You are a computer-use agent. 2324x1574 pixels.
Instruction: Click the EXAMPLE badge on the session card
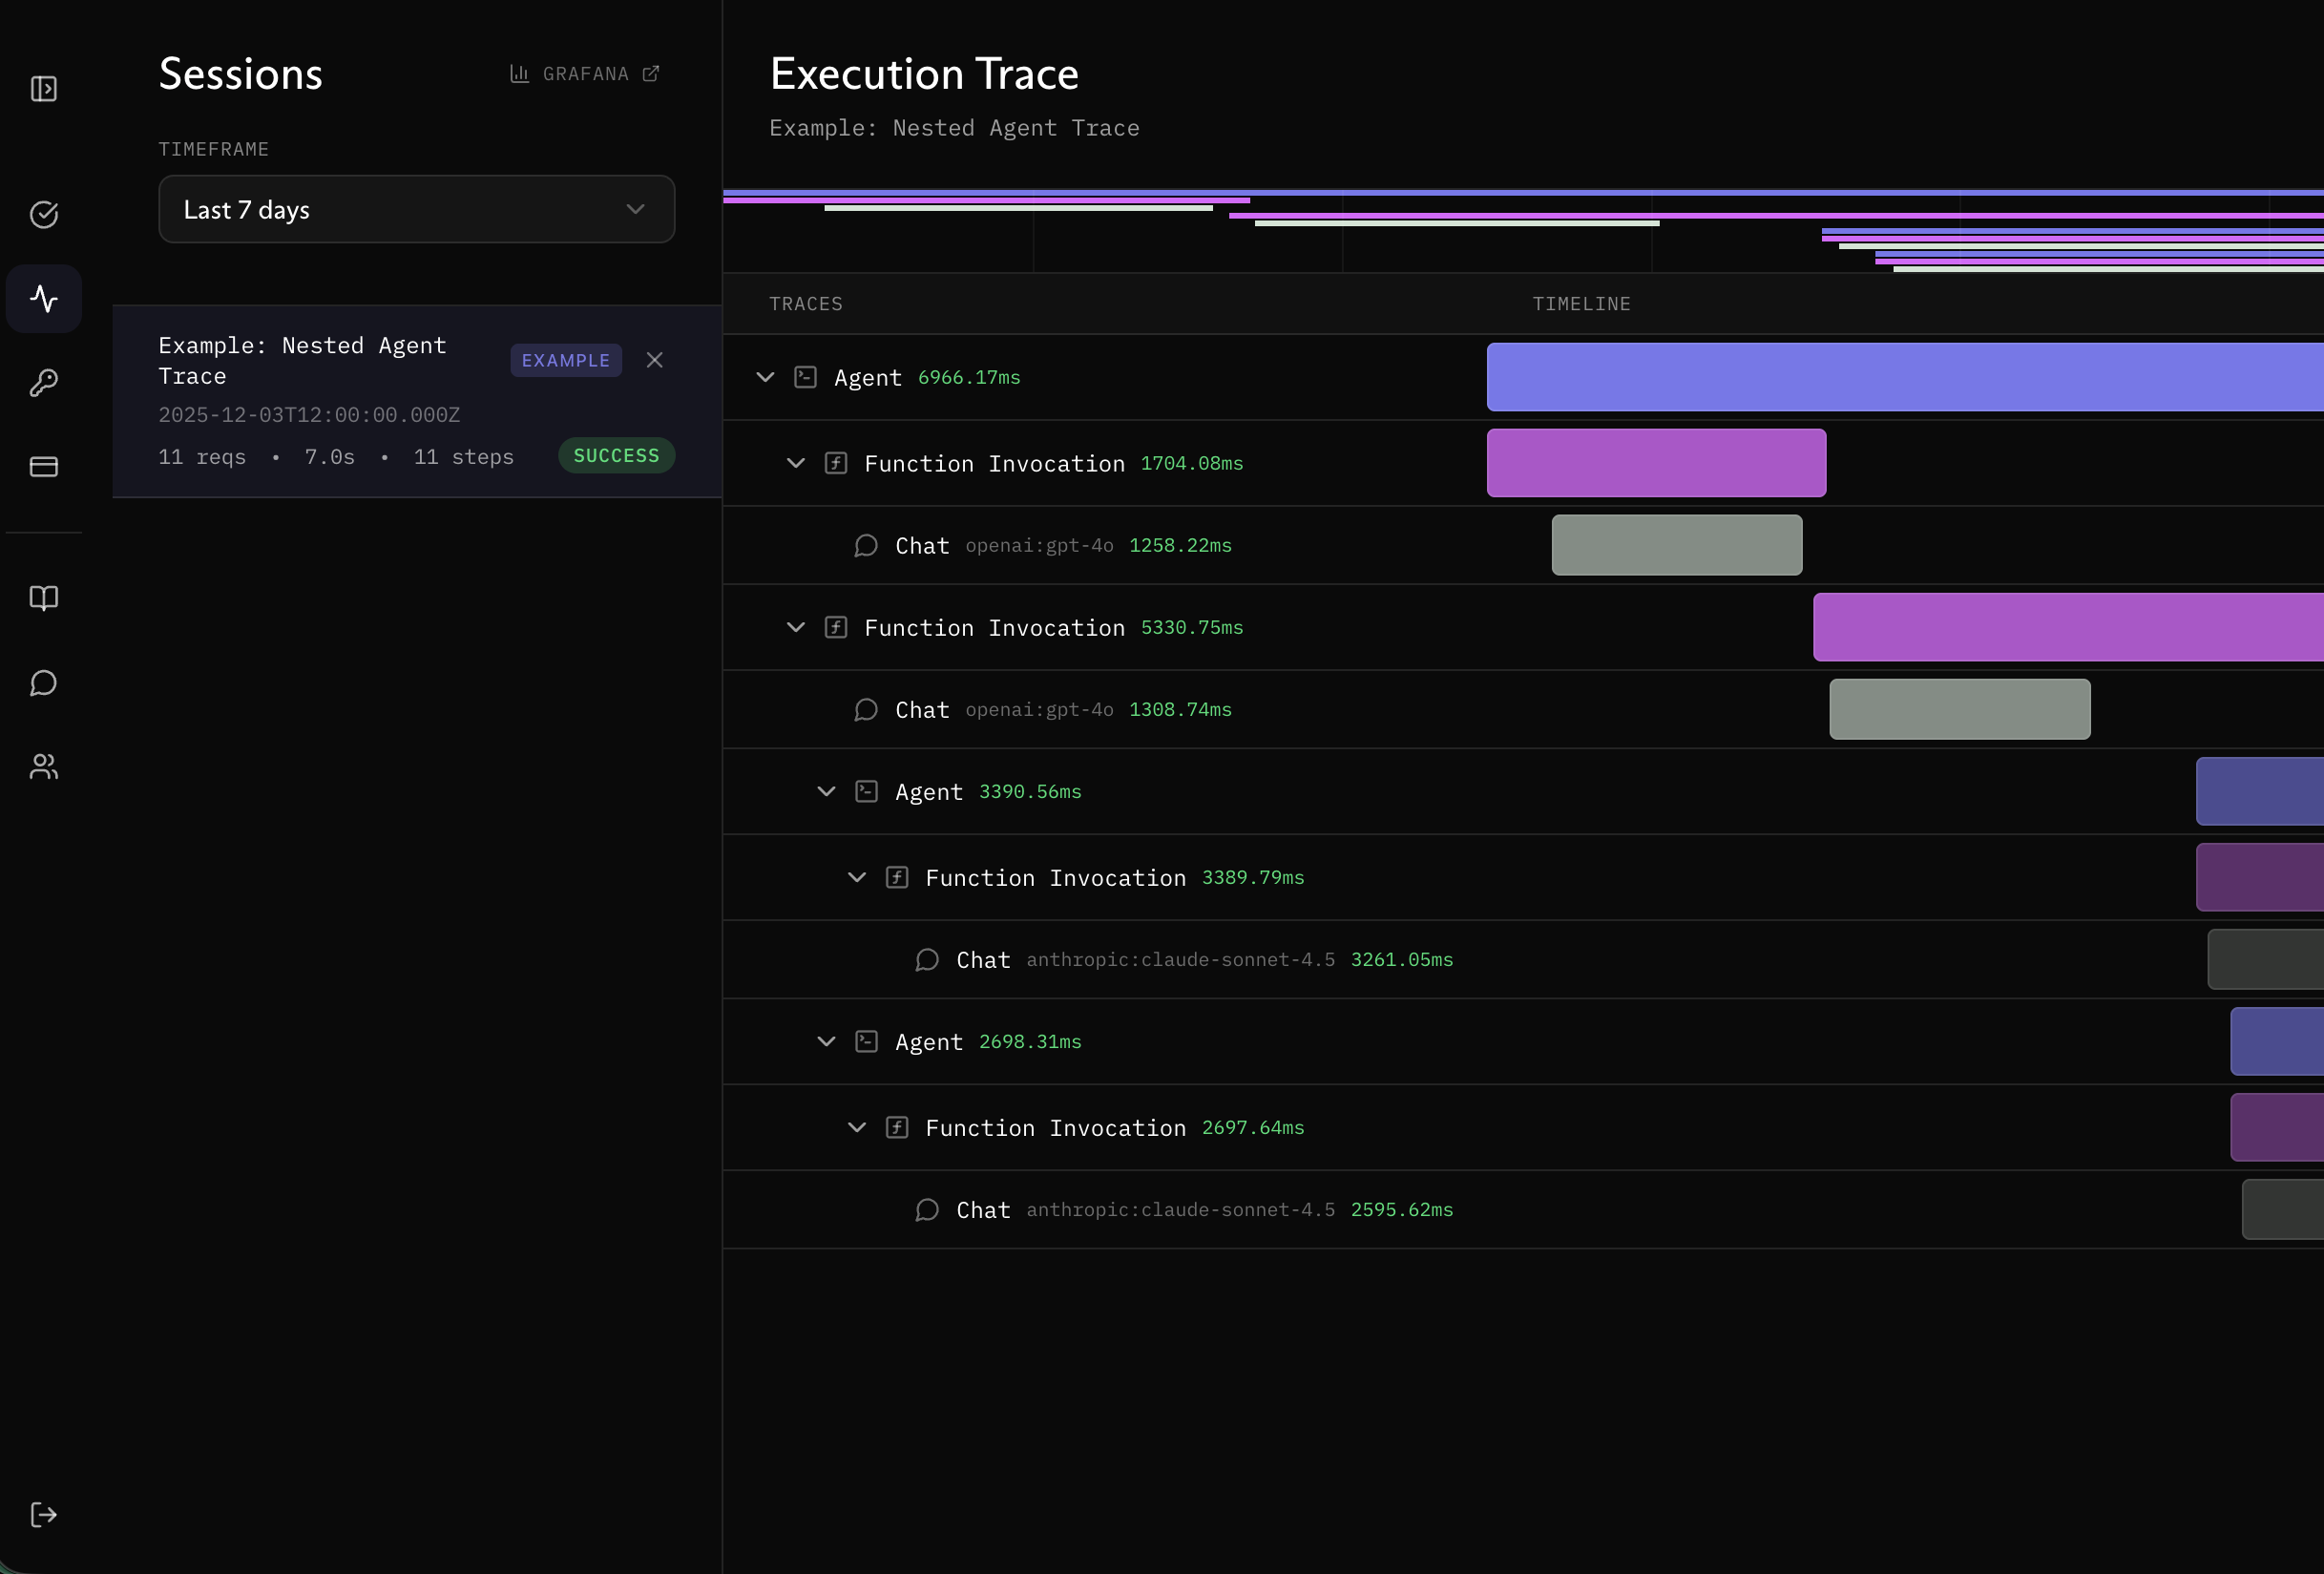coord(566,360)
